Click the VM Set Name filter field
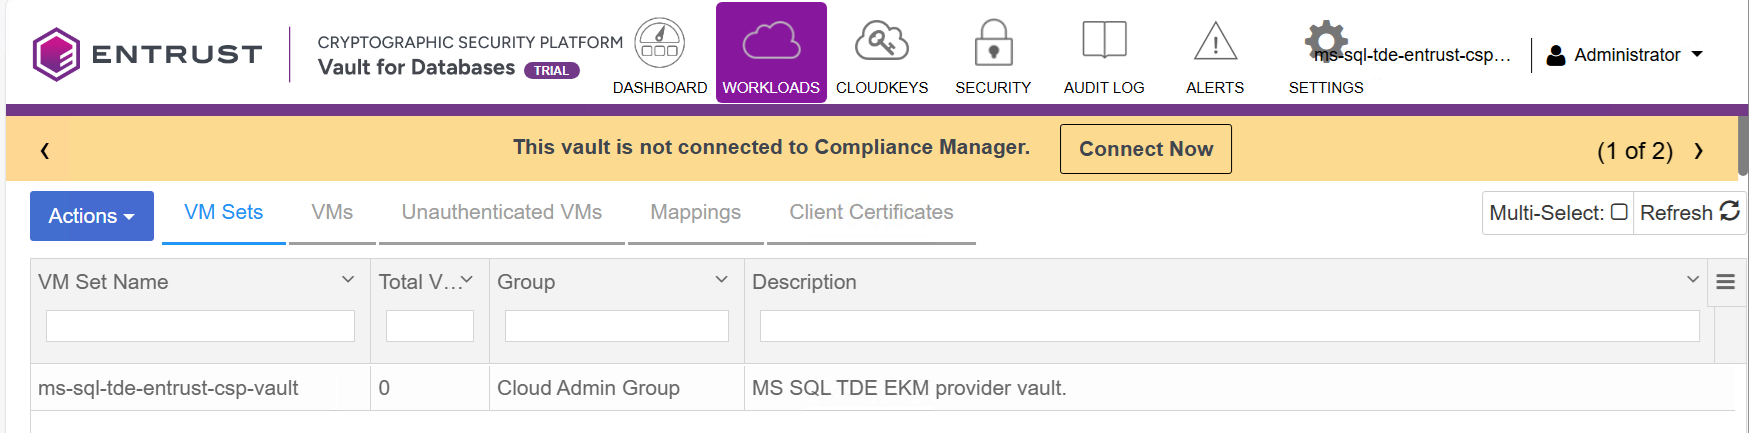Viewport: 1749px width, 433px height. 200,326
